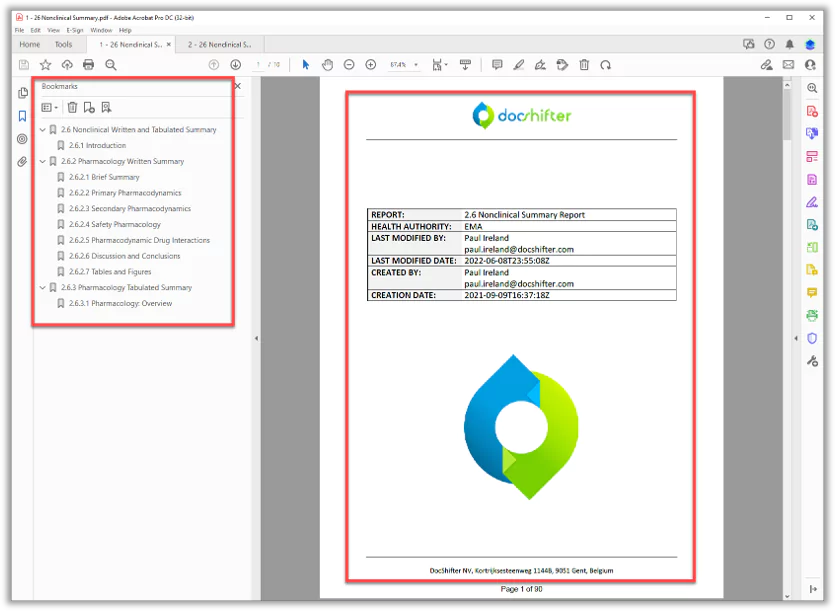835x611 pixels.
Task: Jump to 2.6.2.7 Tables and Figures bookmark
Action: pos(110,272)
